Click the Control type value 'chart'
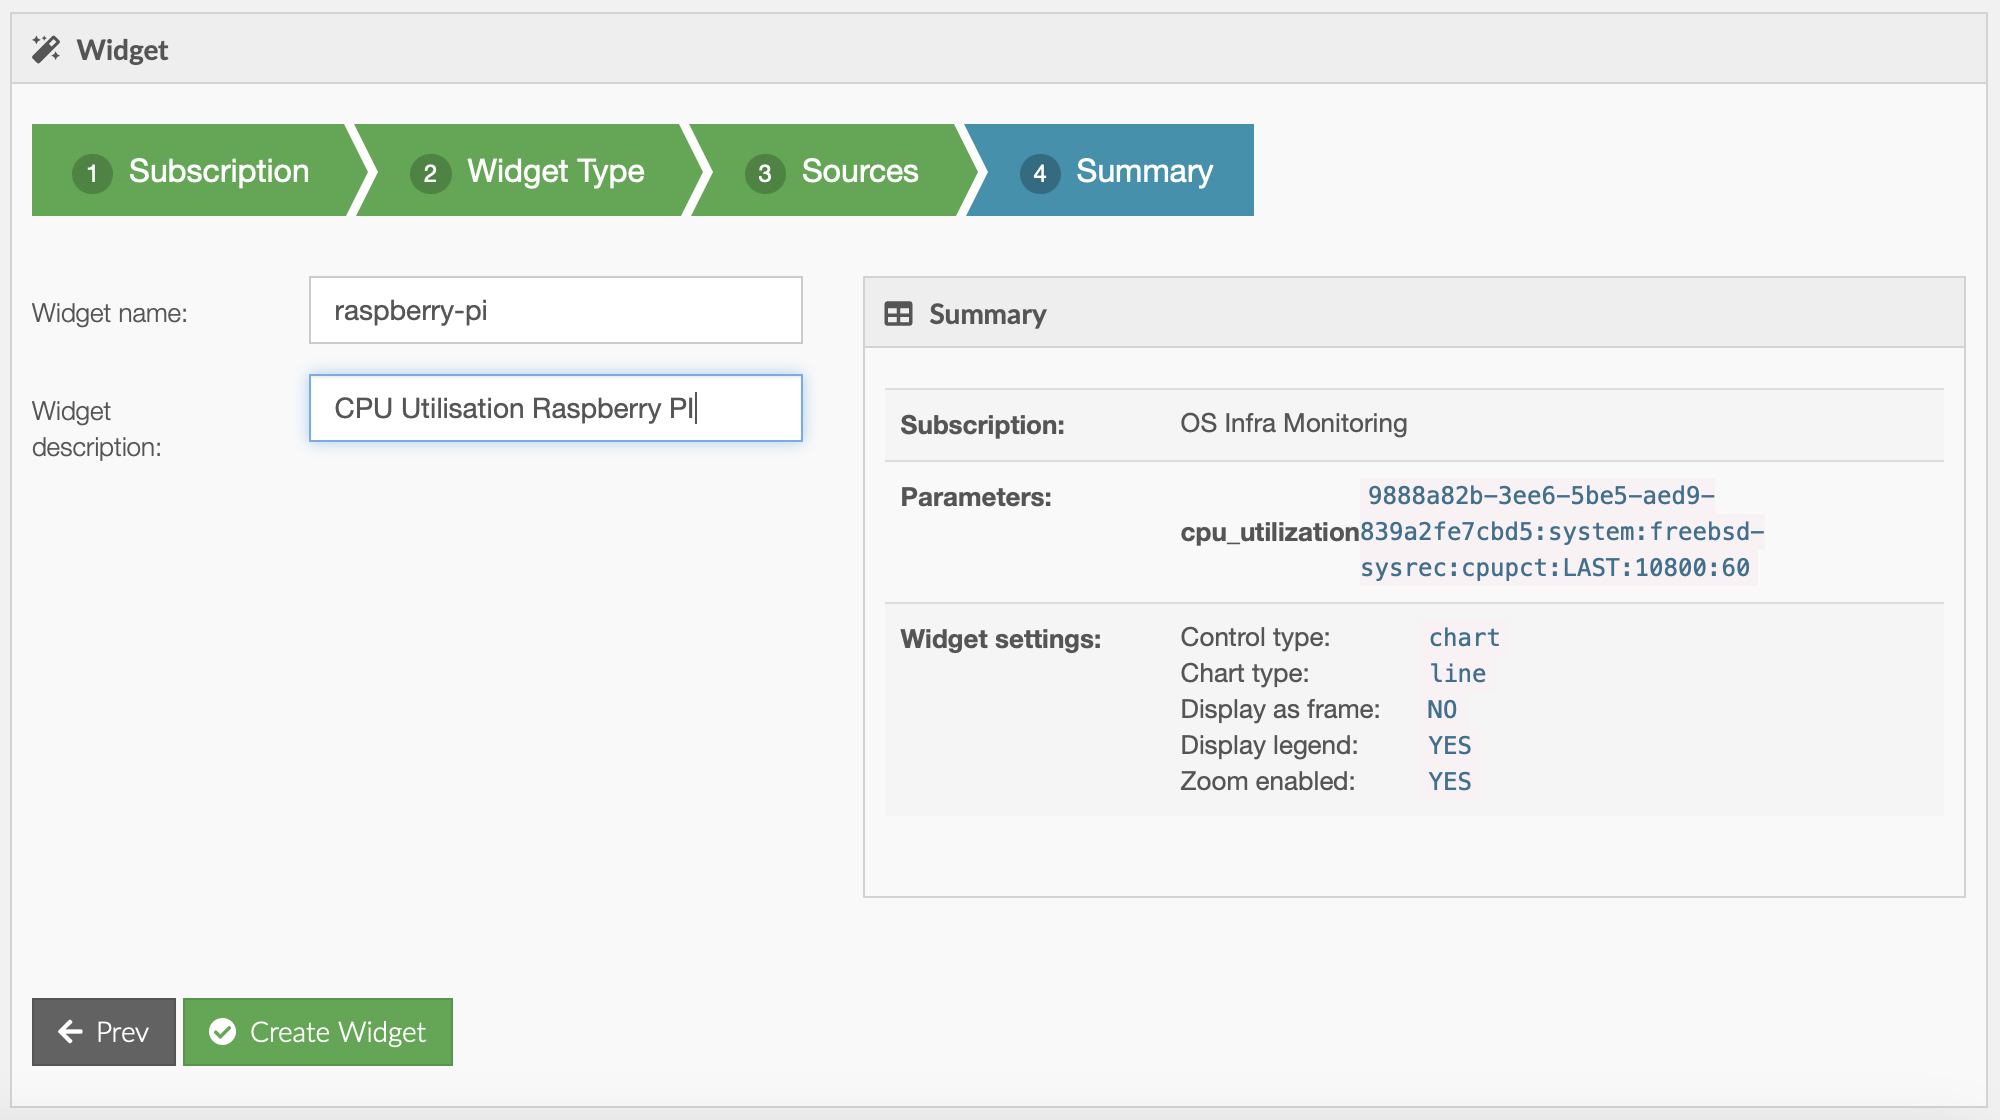The image size is (2000, 1120). pos(1464,638)
